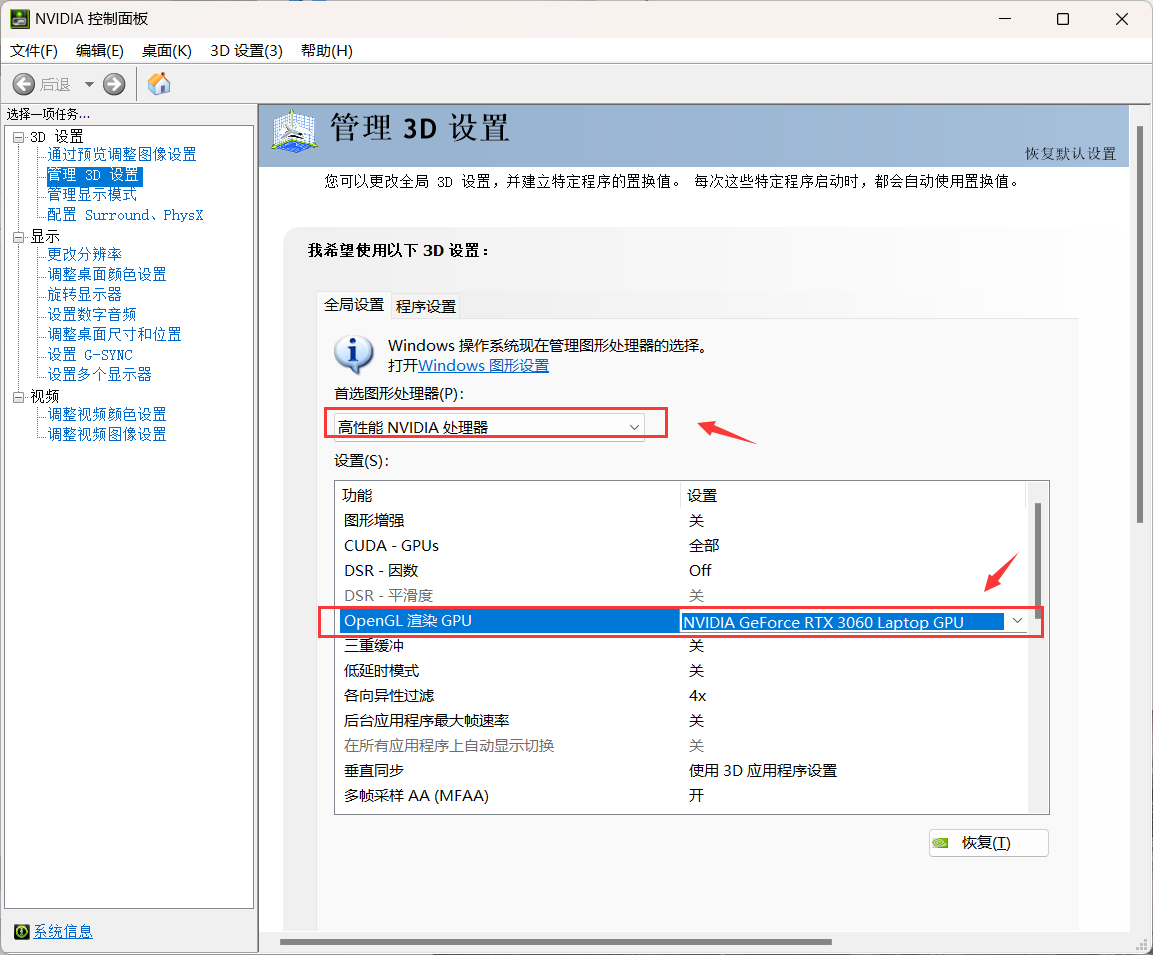Open 设置多个显示器 task
1153x955 pixels.
99,374
